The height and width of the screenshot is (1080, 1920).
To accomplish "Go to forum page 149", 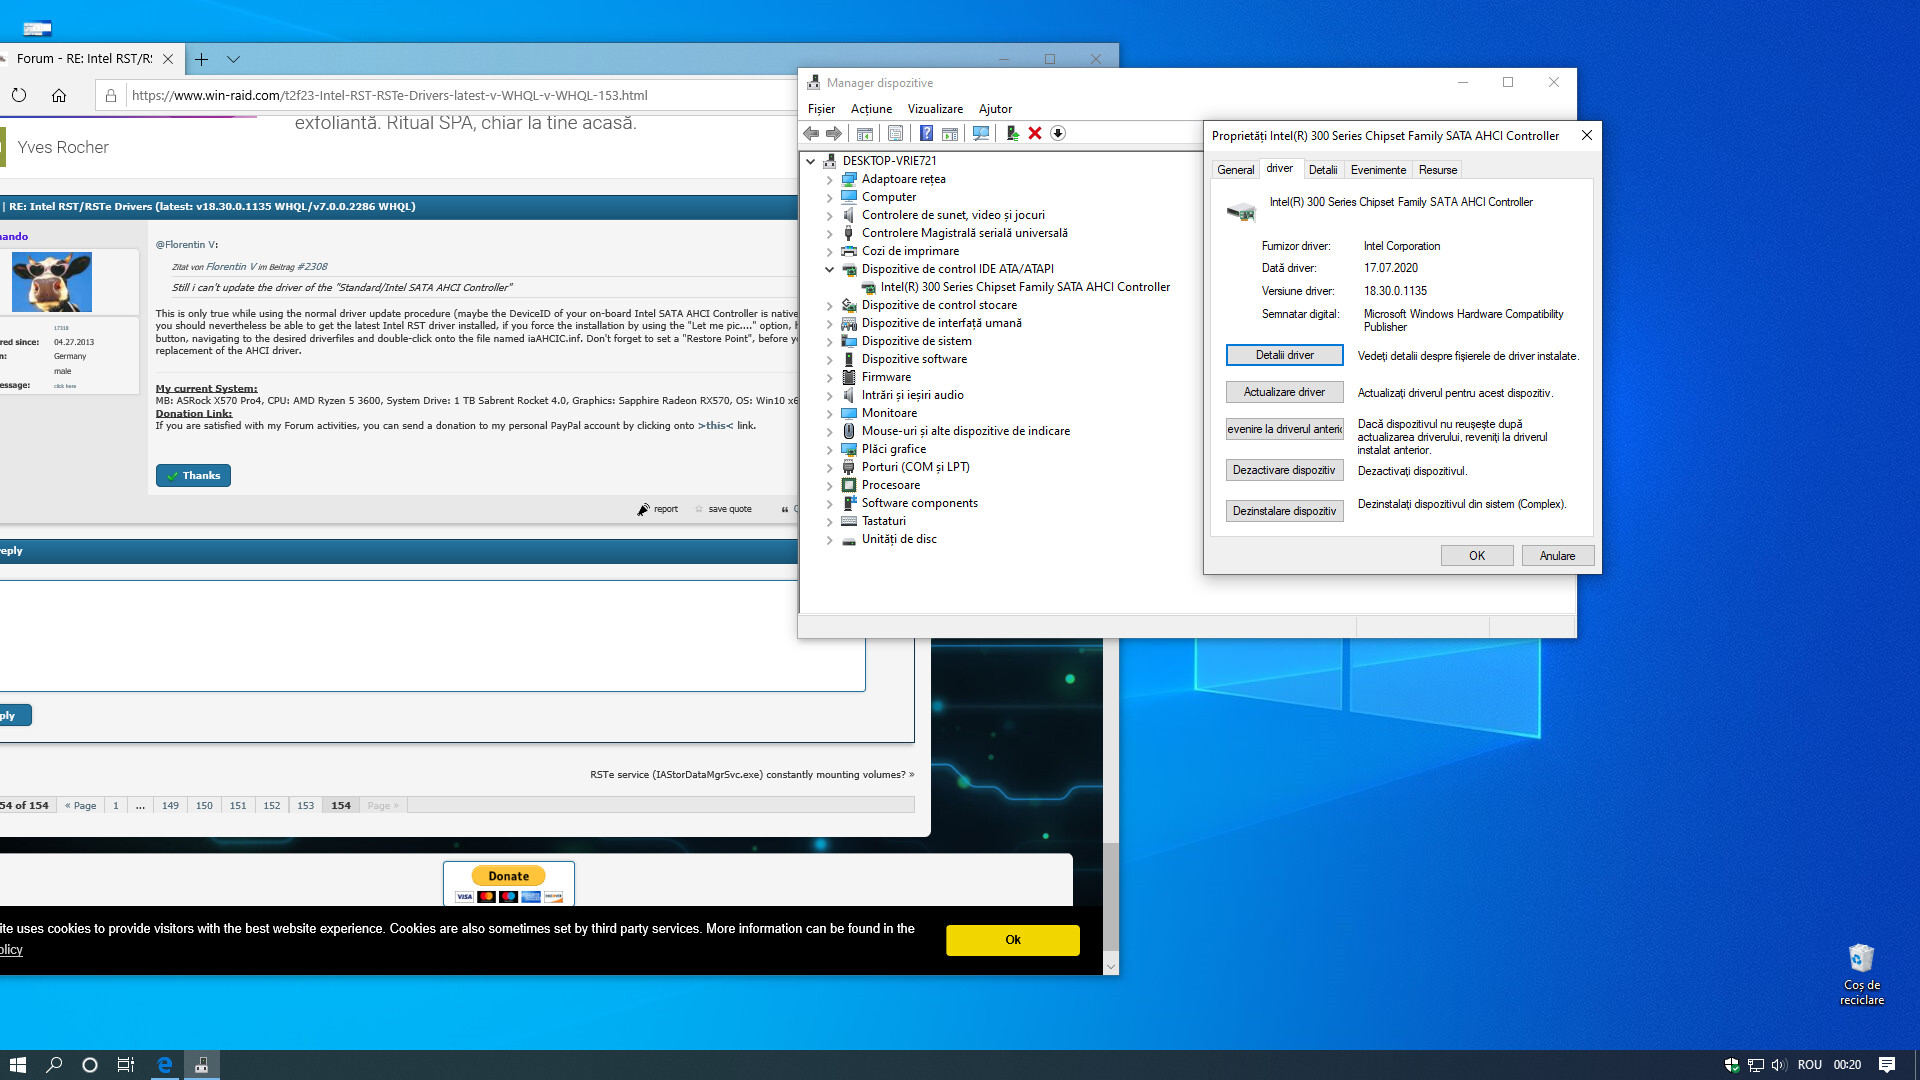I will (170, 806).
